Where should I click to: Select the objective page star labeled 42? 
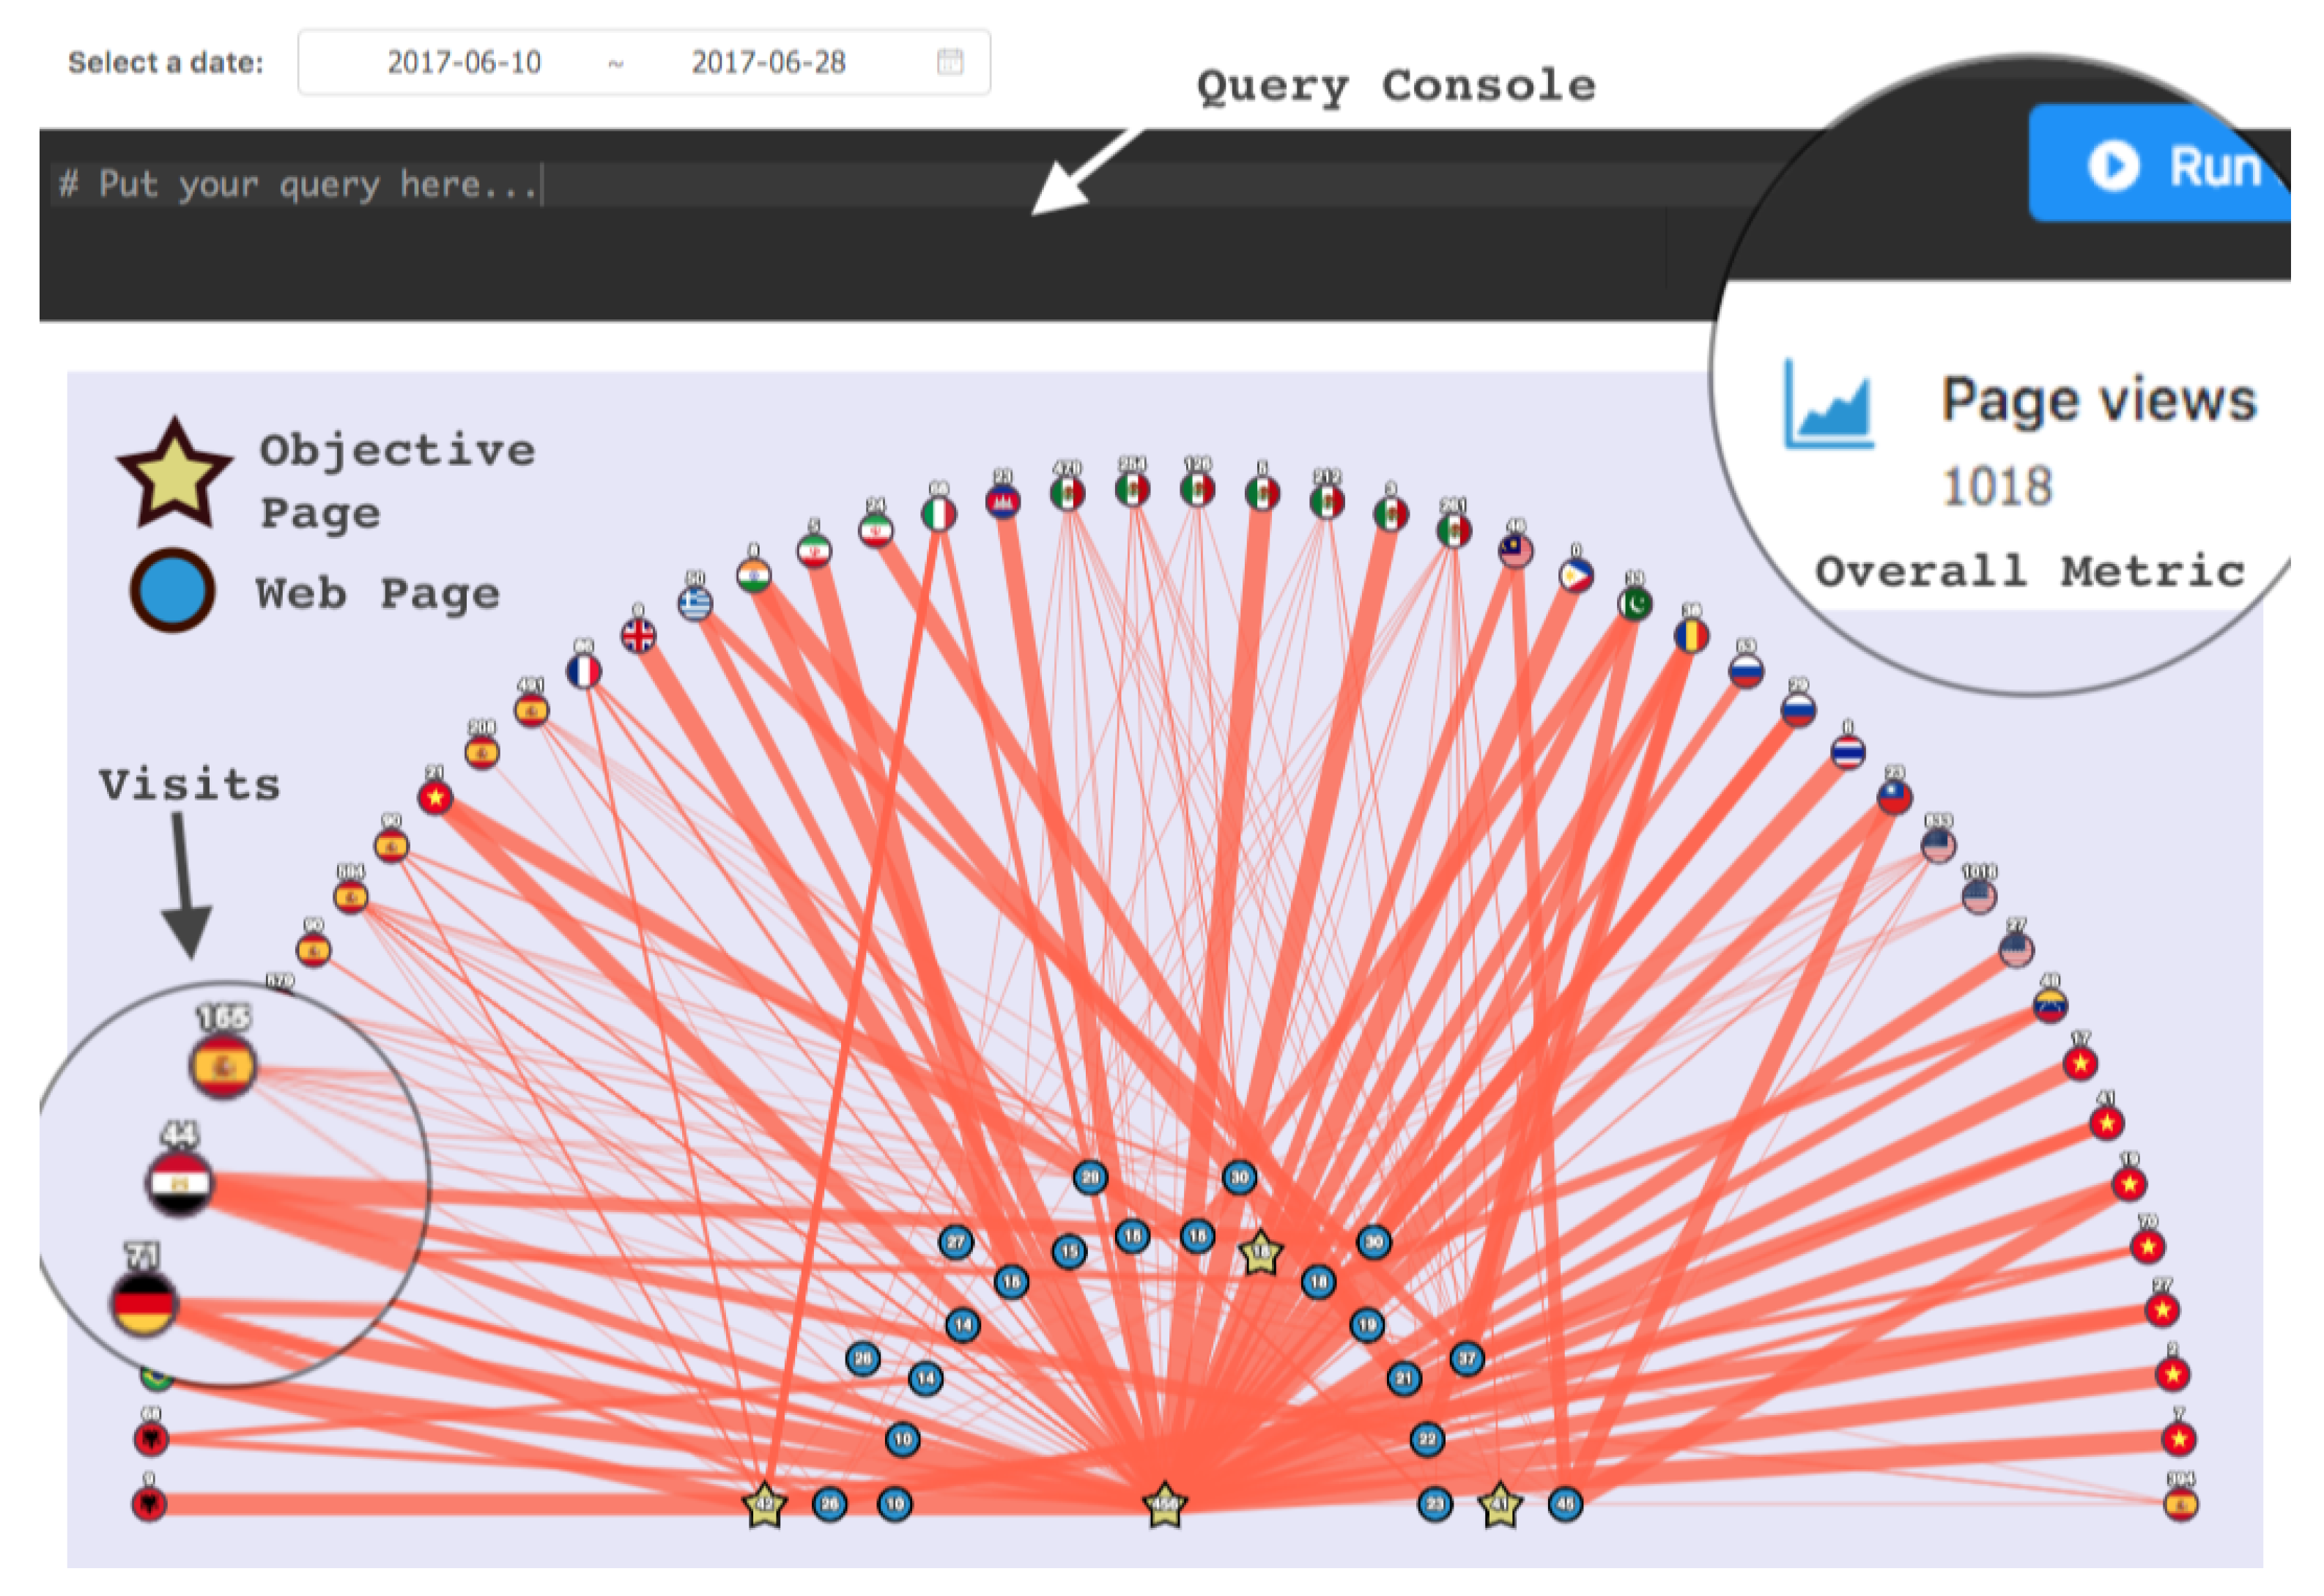(x=765, y=1504)
